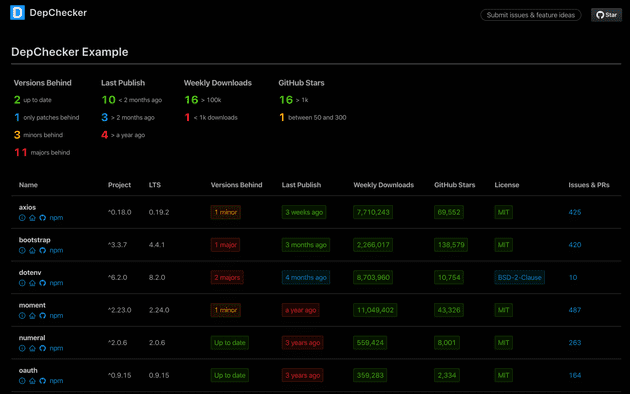
Task: Open the 10 issues link for dotenv
Action: pos(573,278)
